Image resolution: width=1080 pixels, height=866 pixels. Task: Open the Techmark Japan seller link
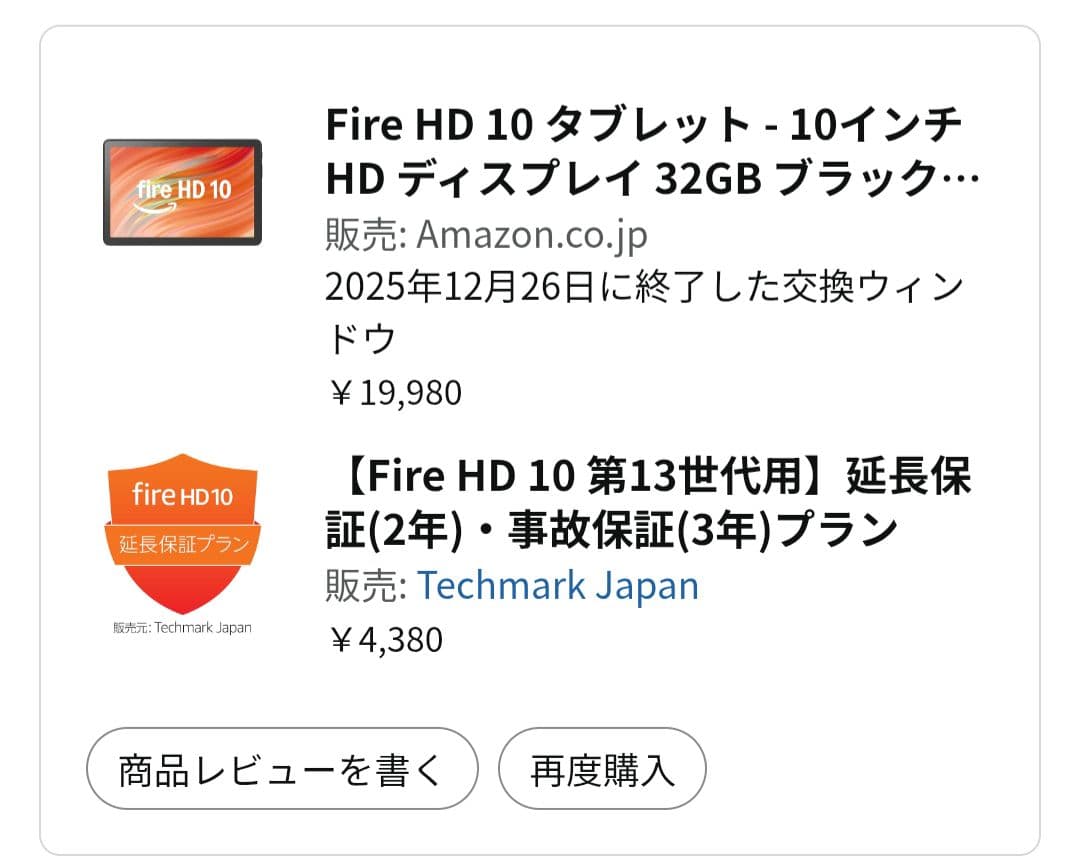558,586
